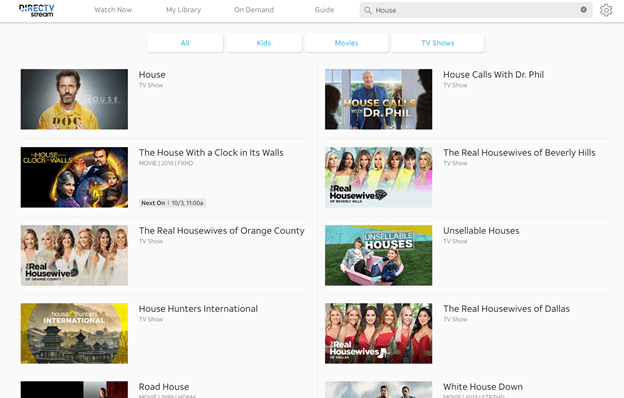Open Real Housewives of Dallas thumbnail
The image size is (624, 398).
(378, 333)
